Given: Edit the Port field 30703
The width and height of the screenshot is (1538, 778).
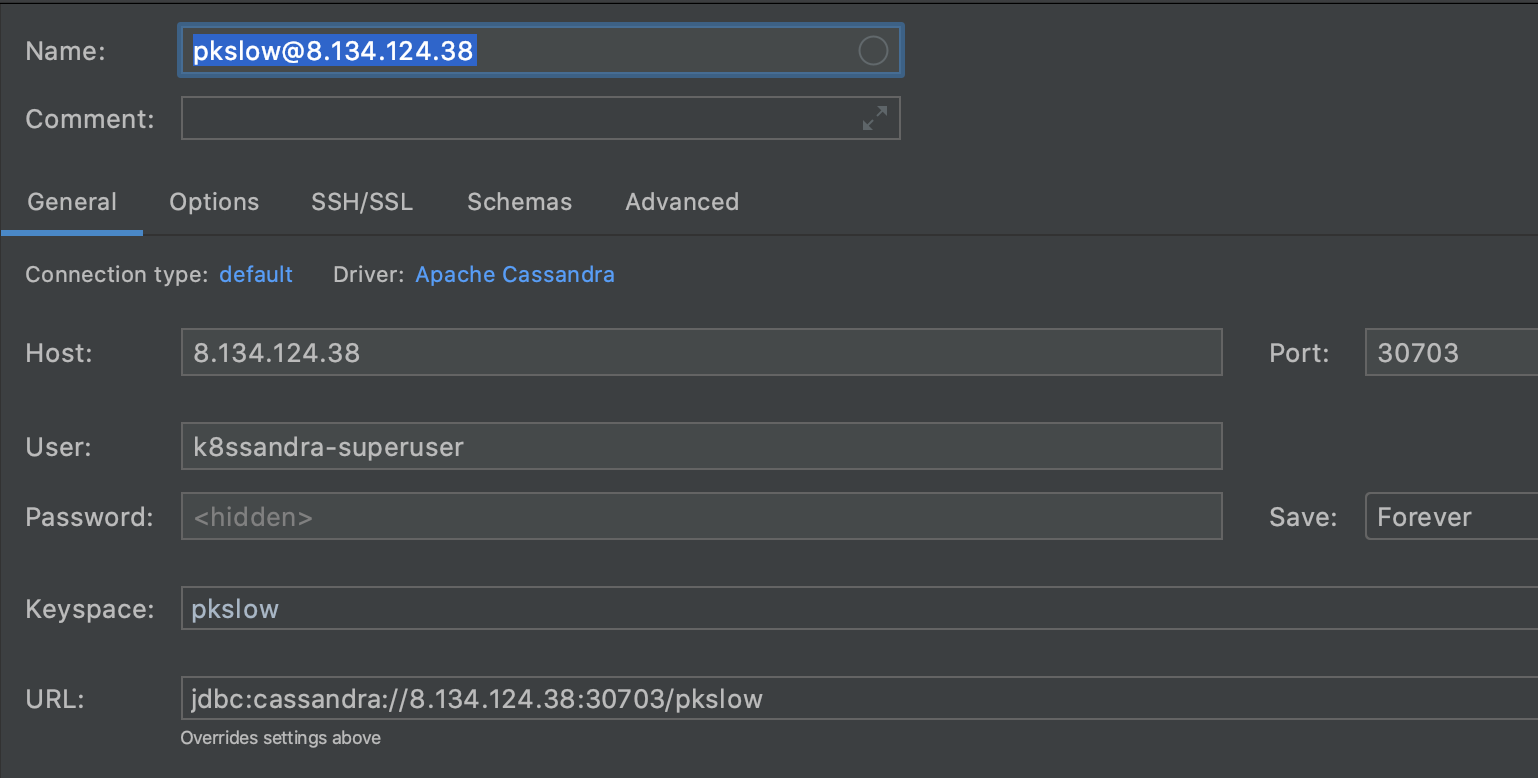Looking at the screenshot, I should 1451,352.
